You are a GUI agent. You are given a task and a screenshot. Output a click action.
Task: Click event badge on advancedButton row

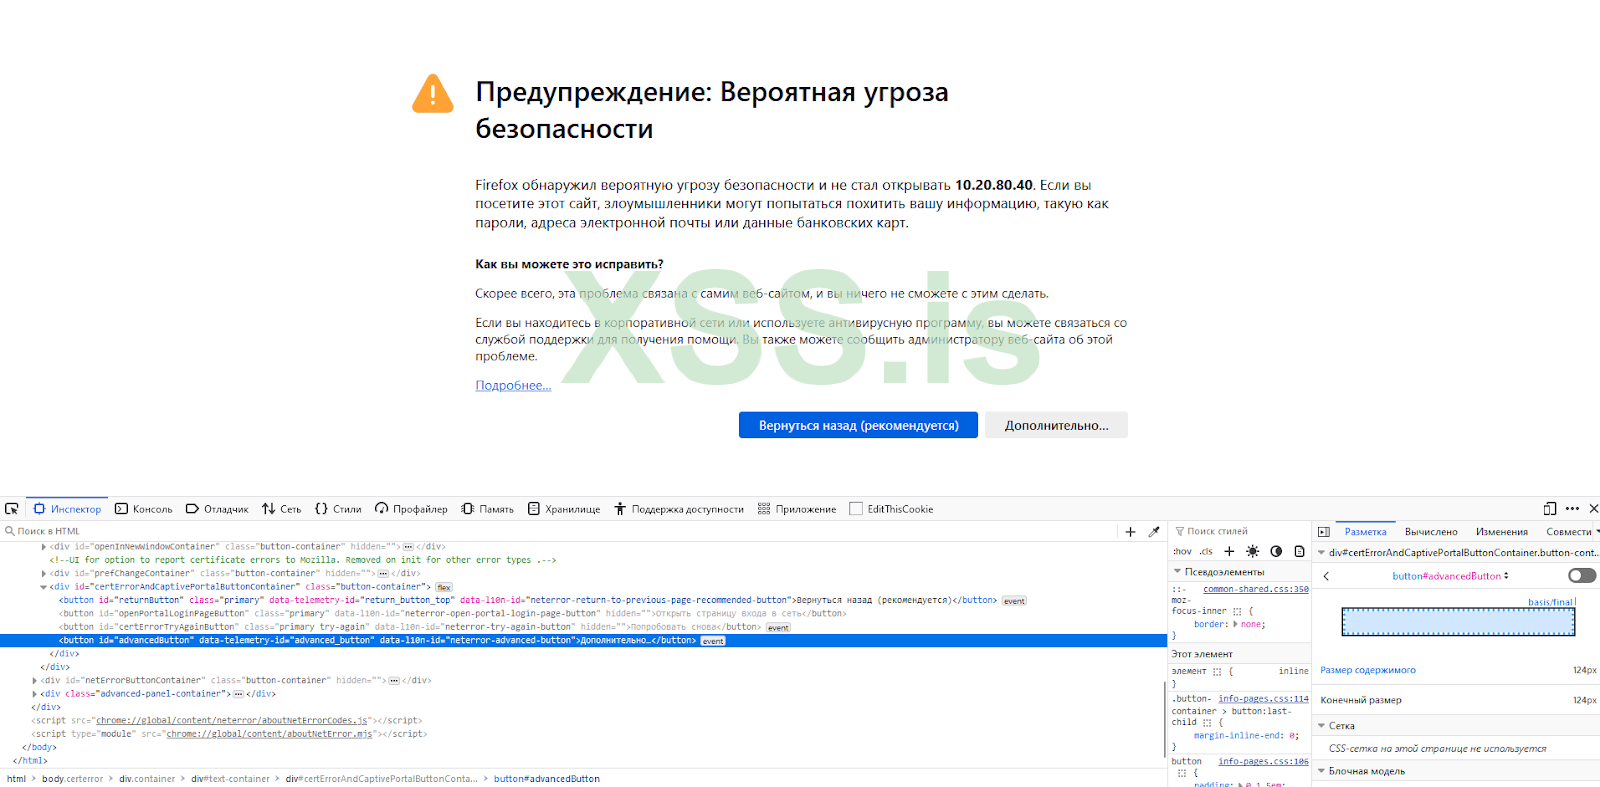713,641
